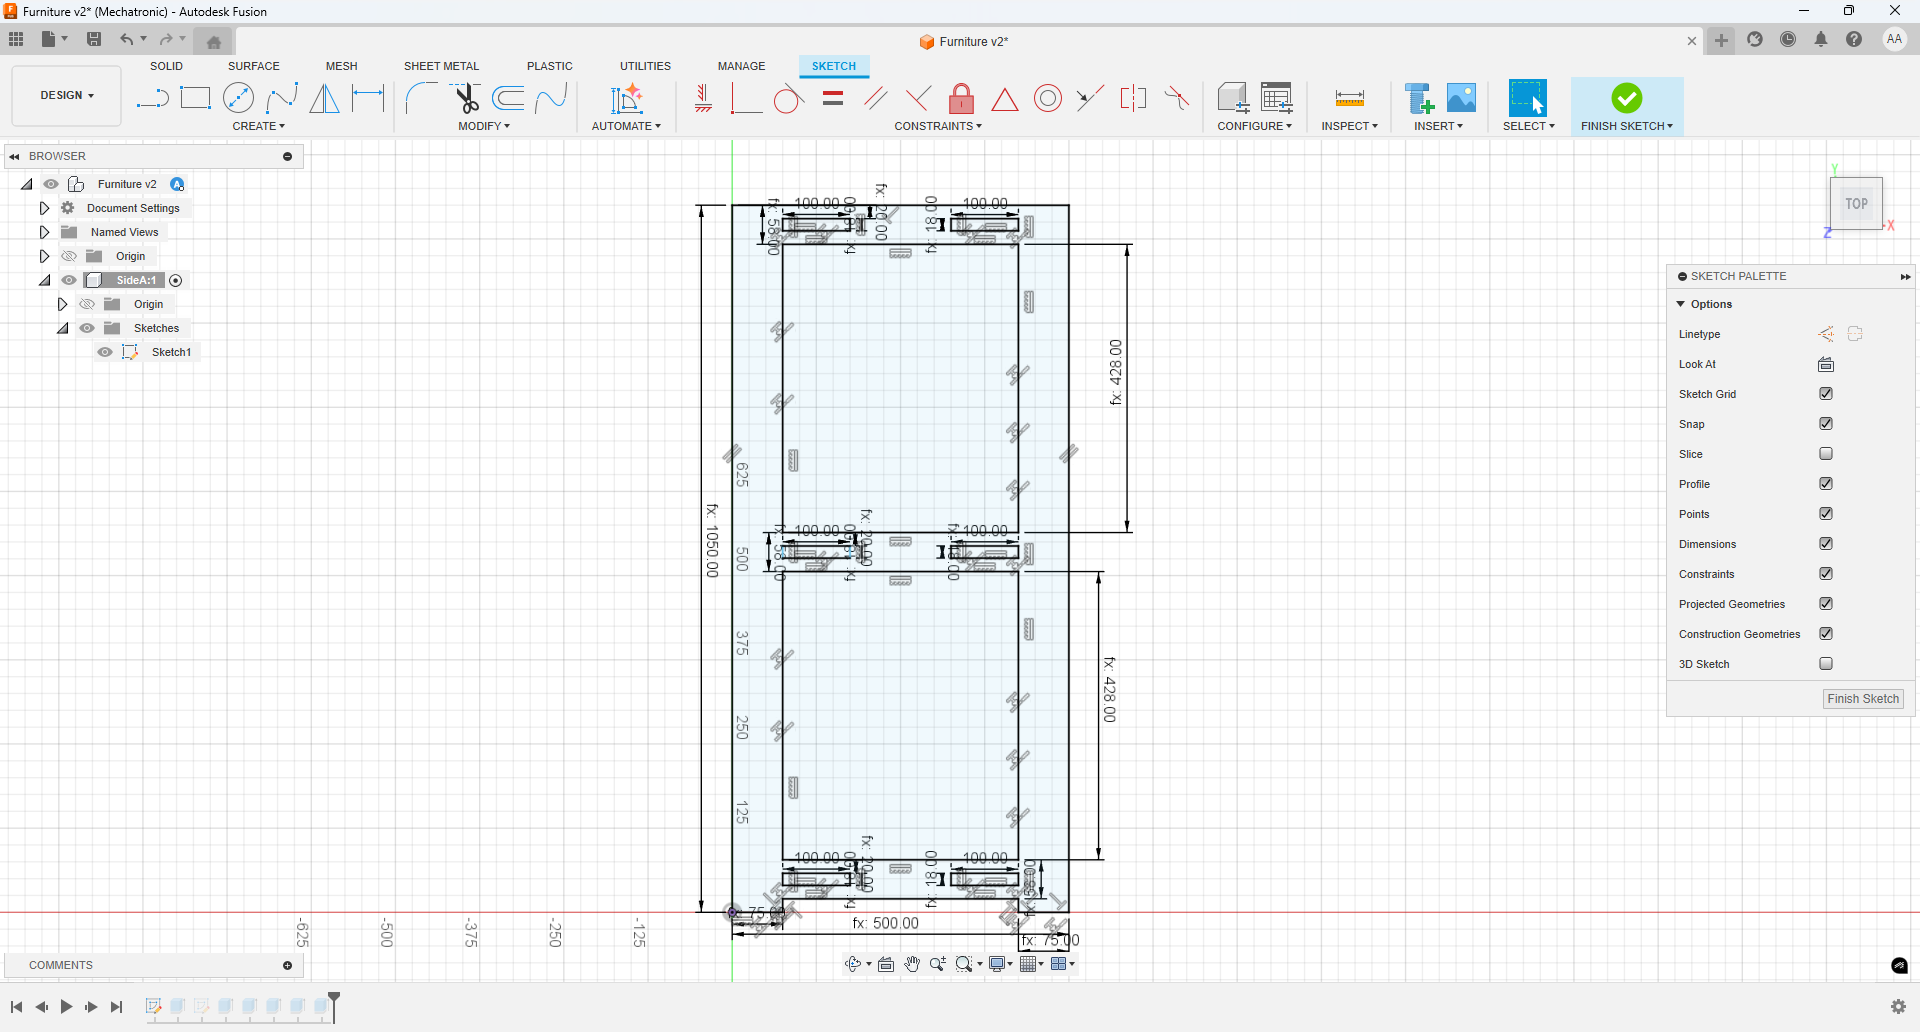This screenshot has height=1032, width=1920.
Task: Click the Finish Sketch button in palette
Action: [1863, 699]
